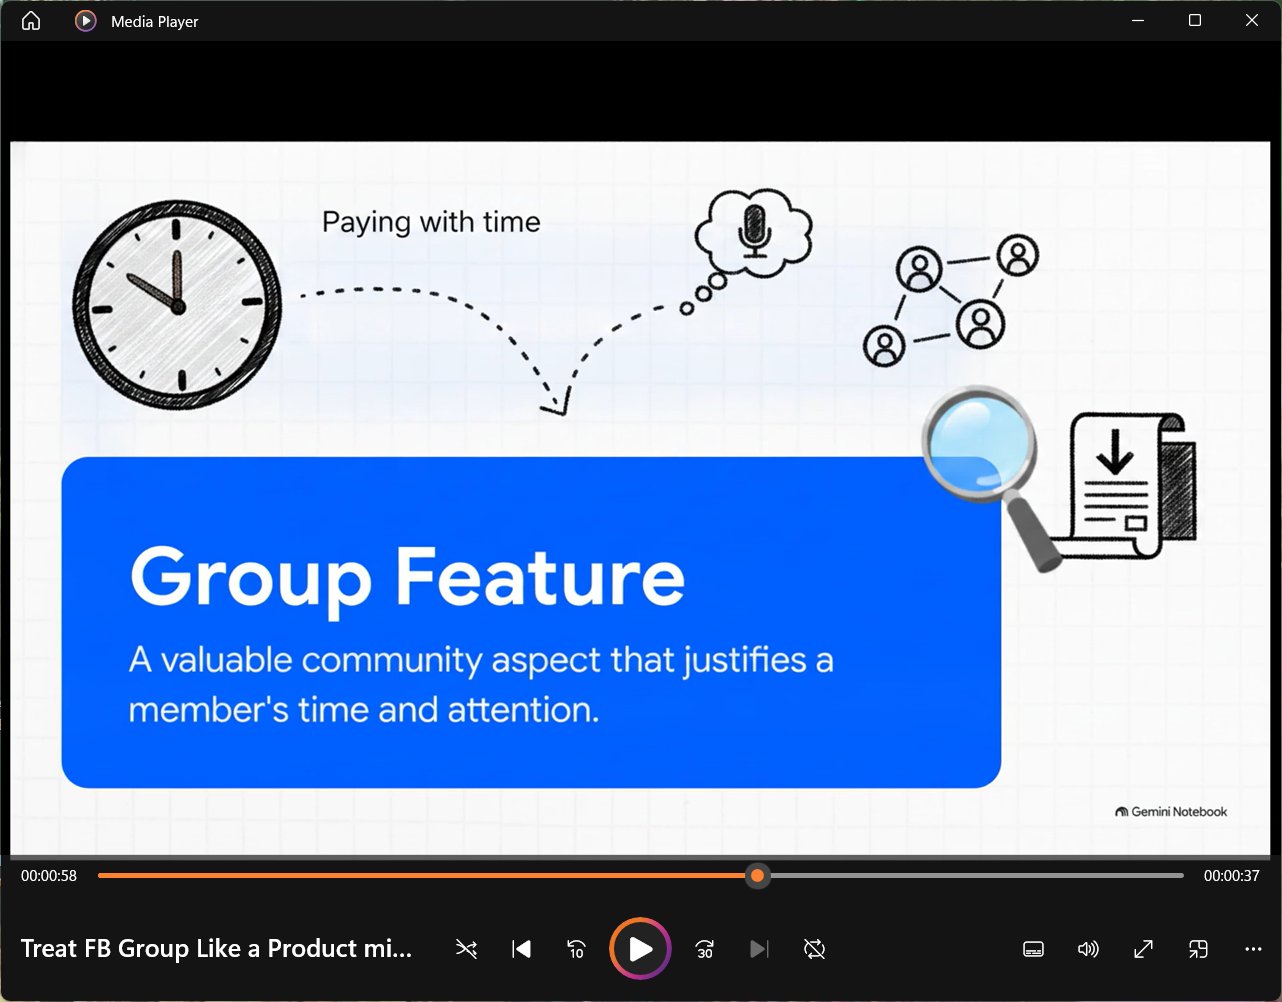Go to previous track
1282x1002 pixels.
tap(521, 949)
